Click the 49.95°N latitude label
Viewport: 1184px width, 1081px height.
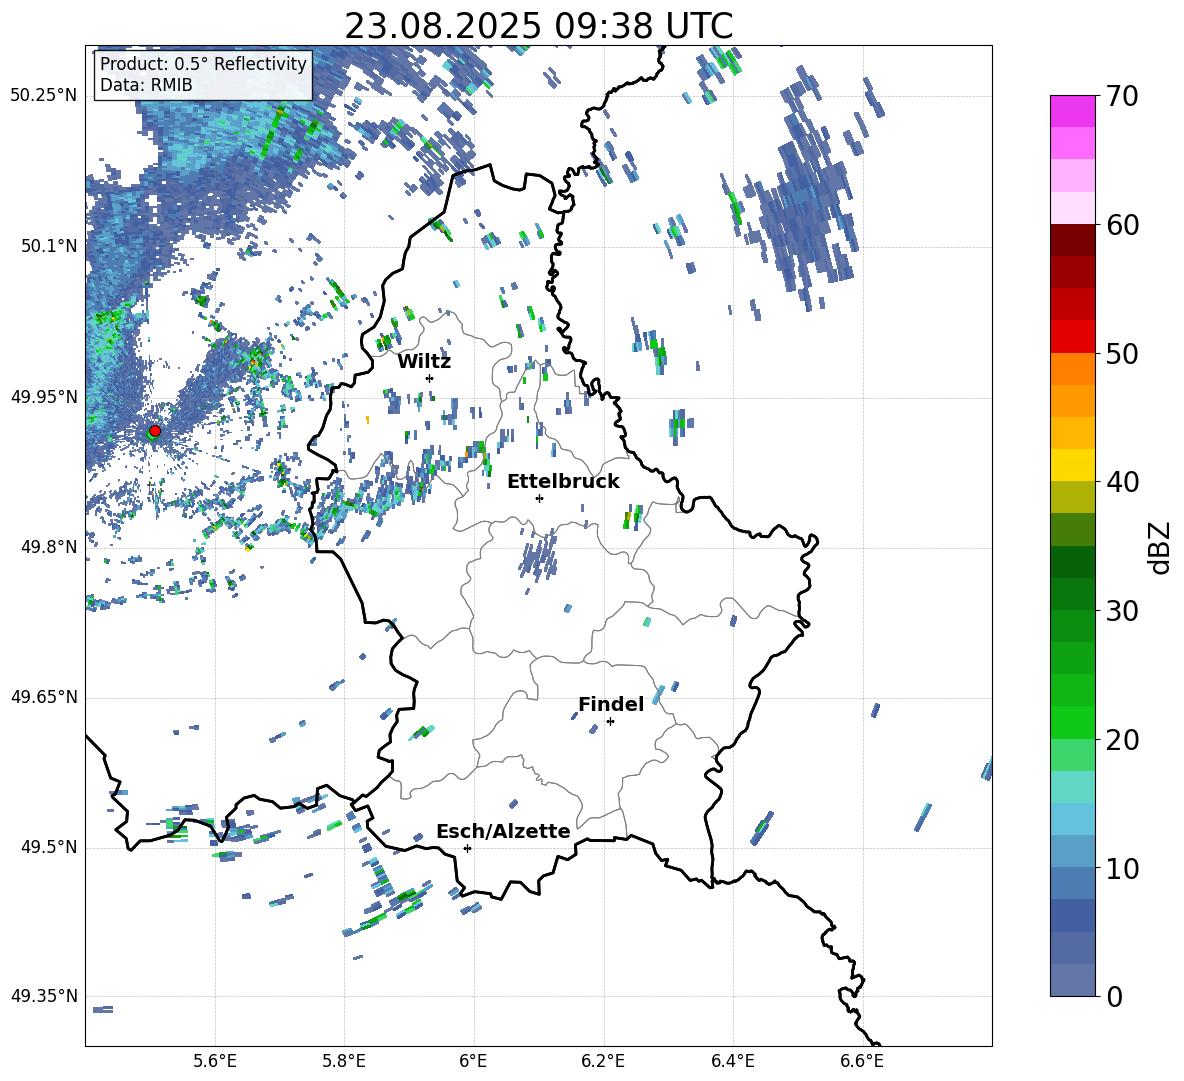pyautogui.click(x=44, y=397)
